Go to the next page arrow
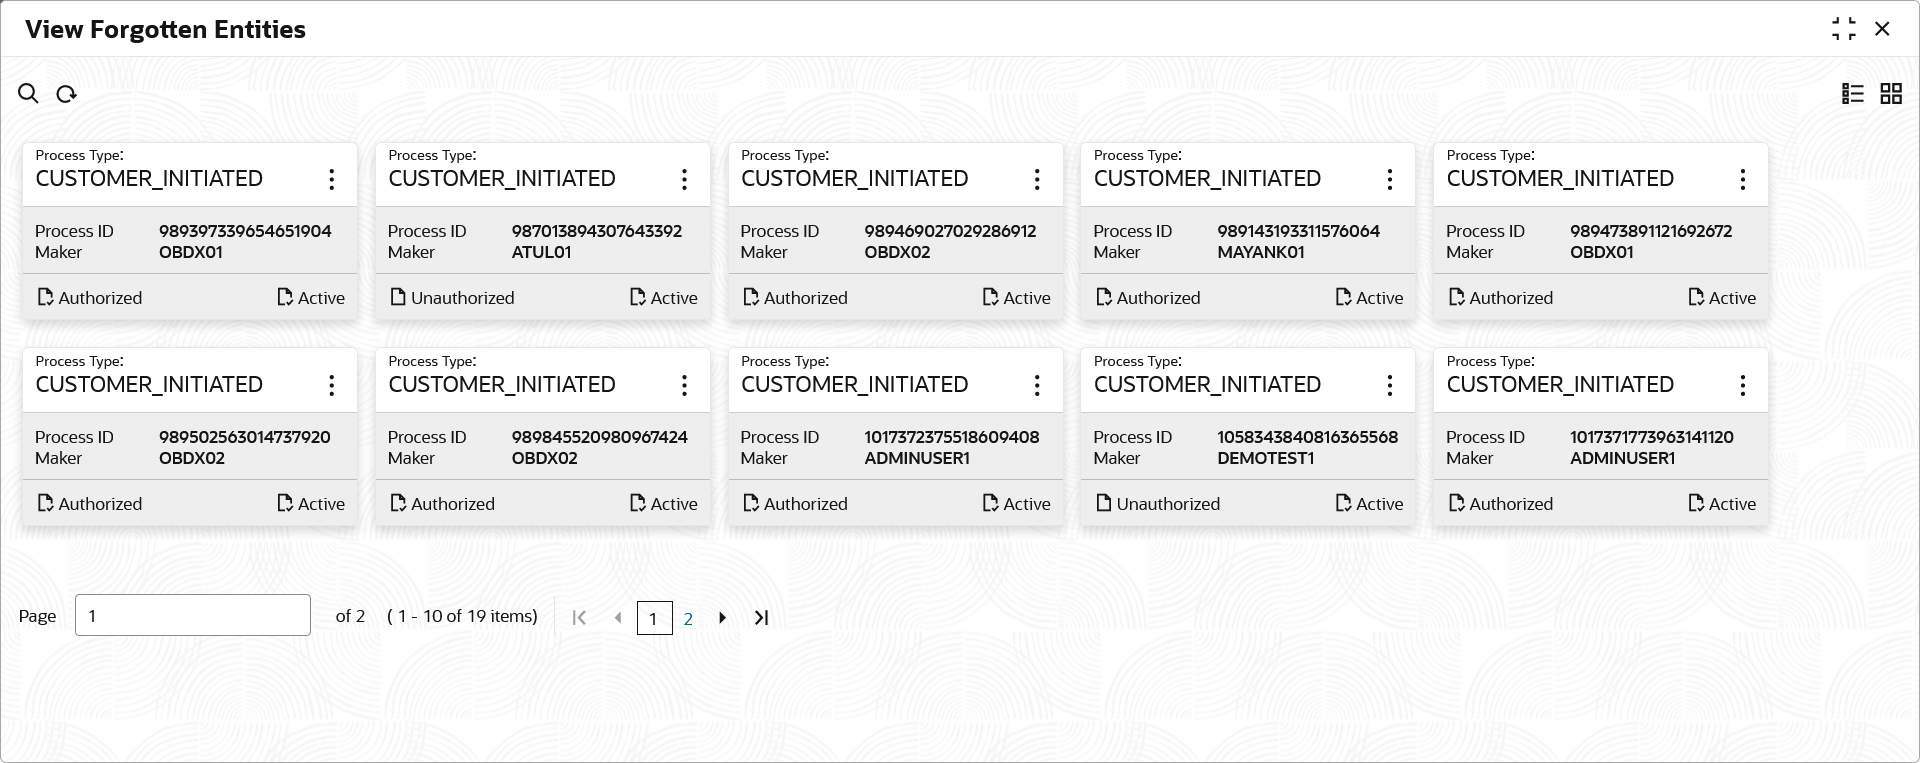Image resolution: width=1920 pixels, height=763 pixels. (722, 618)
